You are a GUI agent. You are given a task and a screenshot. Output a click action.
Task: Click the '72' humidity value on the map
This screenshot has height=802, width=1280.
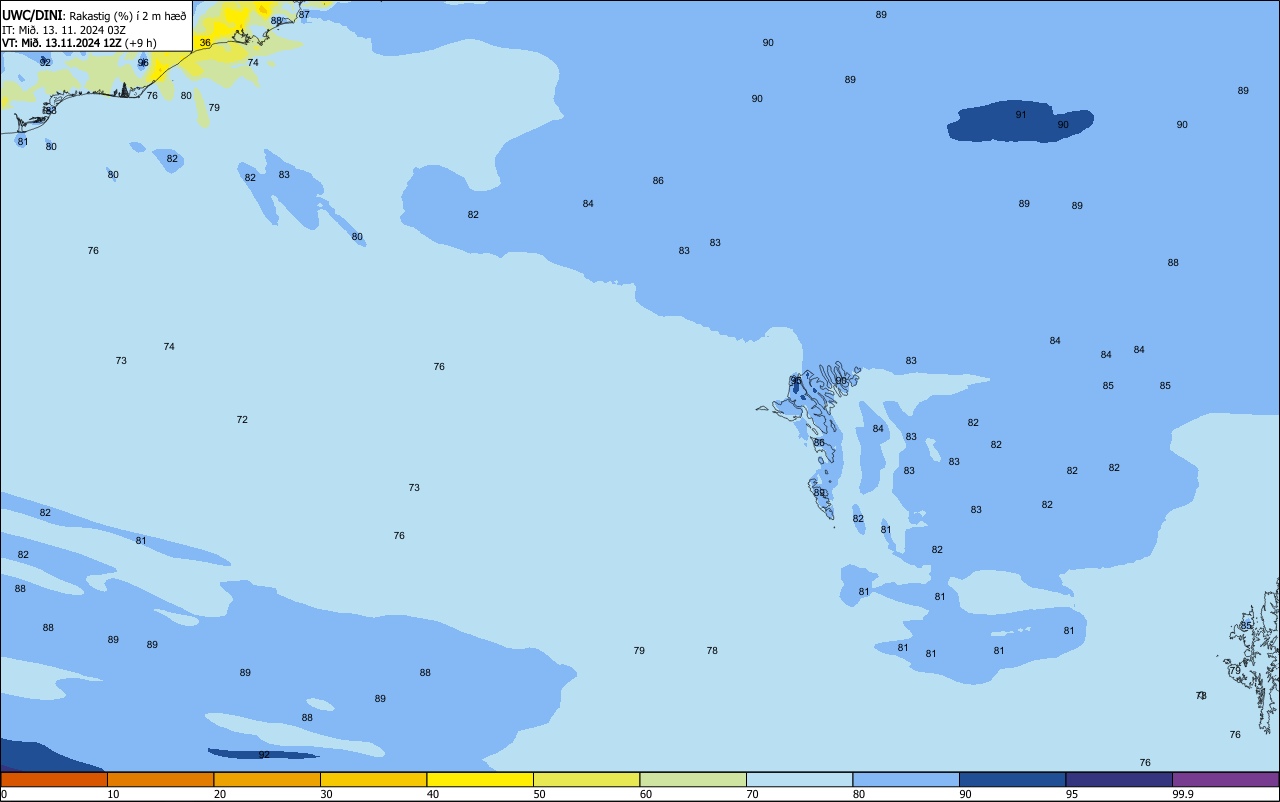point(242,420)
